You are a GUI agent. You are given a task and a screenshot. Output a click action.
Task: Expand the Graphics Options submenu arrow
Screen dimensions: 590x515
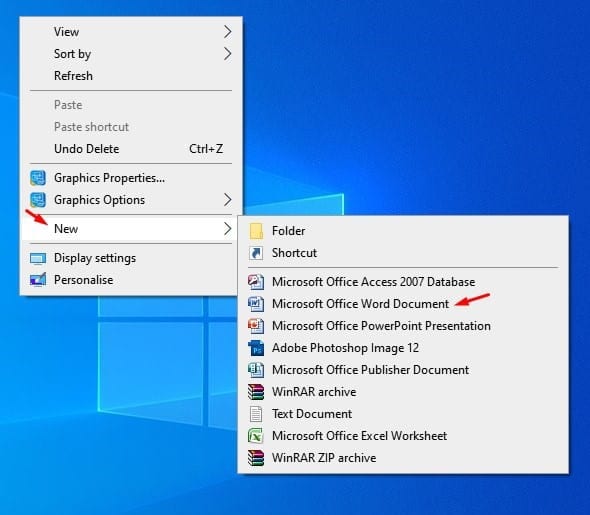point(227,200)
